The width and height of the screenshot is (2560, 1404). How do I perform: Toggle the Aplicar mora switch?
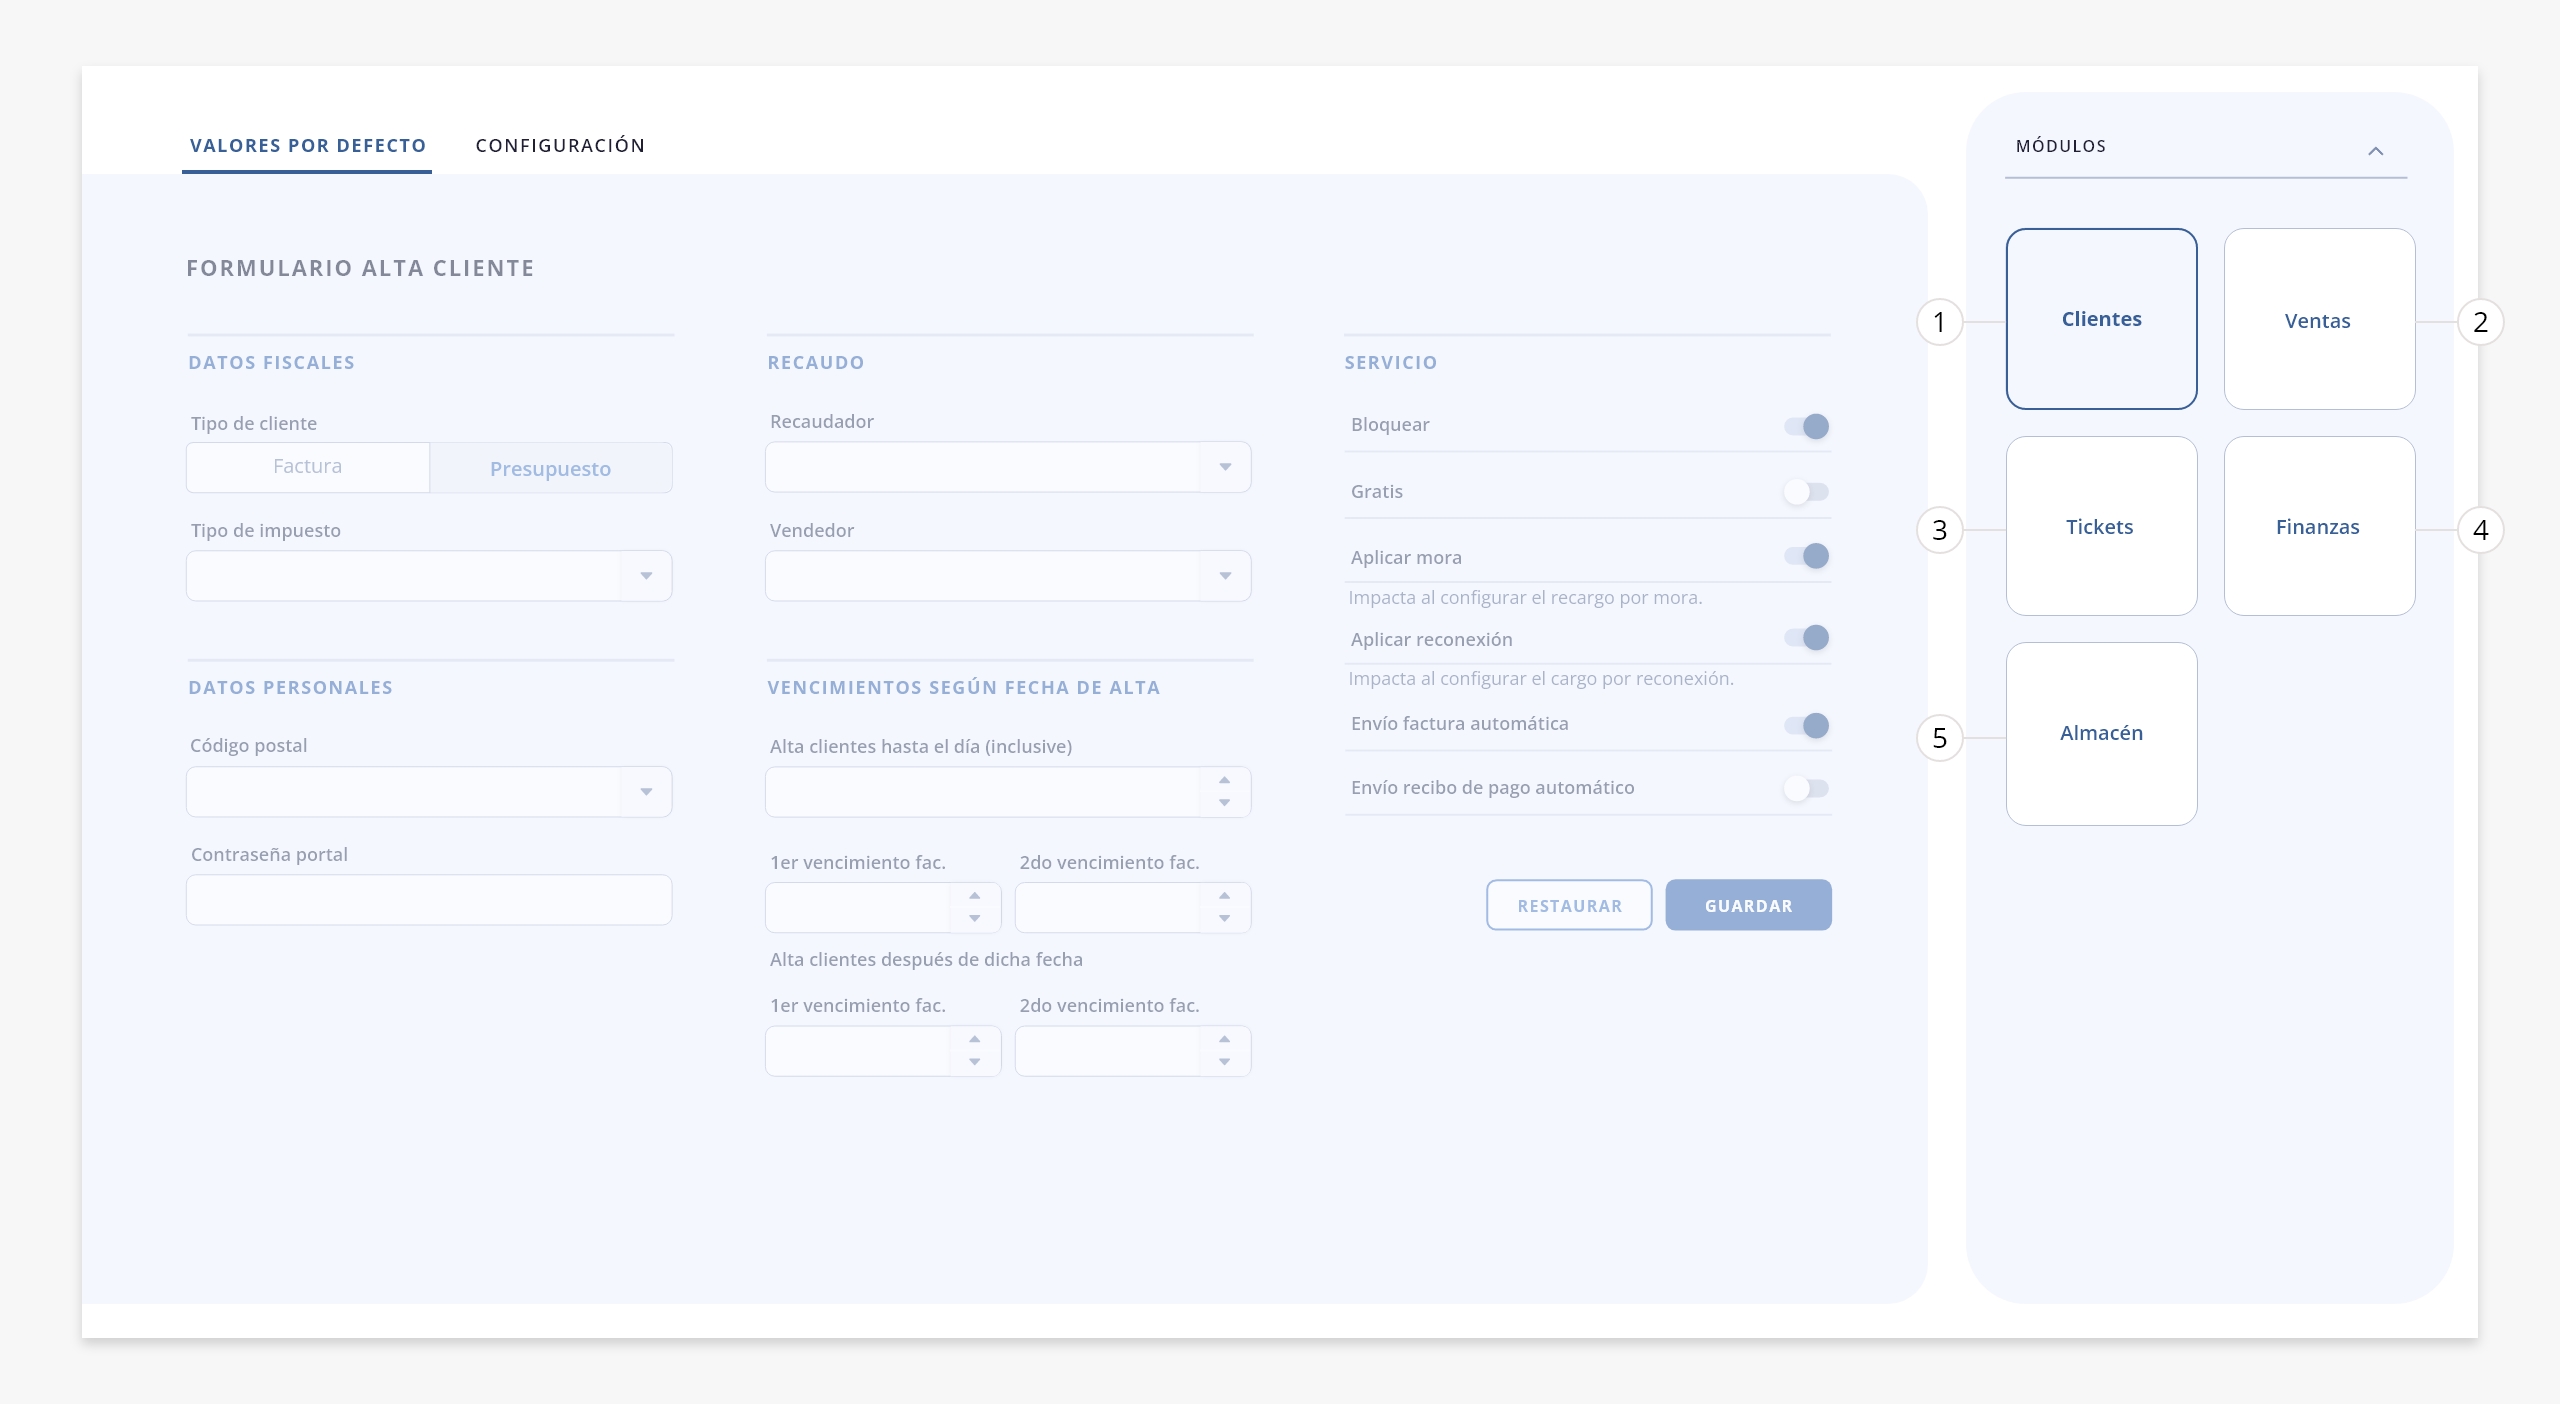(x=1807, y=556)
